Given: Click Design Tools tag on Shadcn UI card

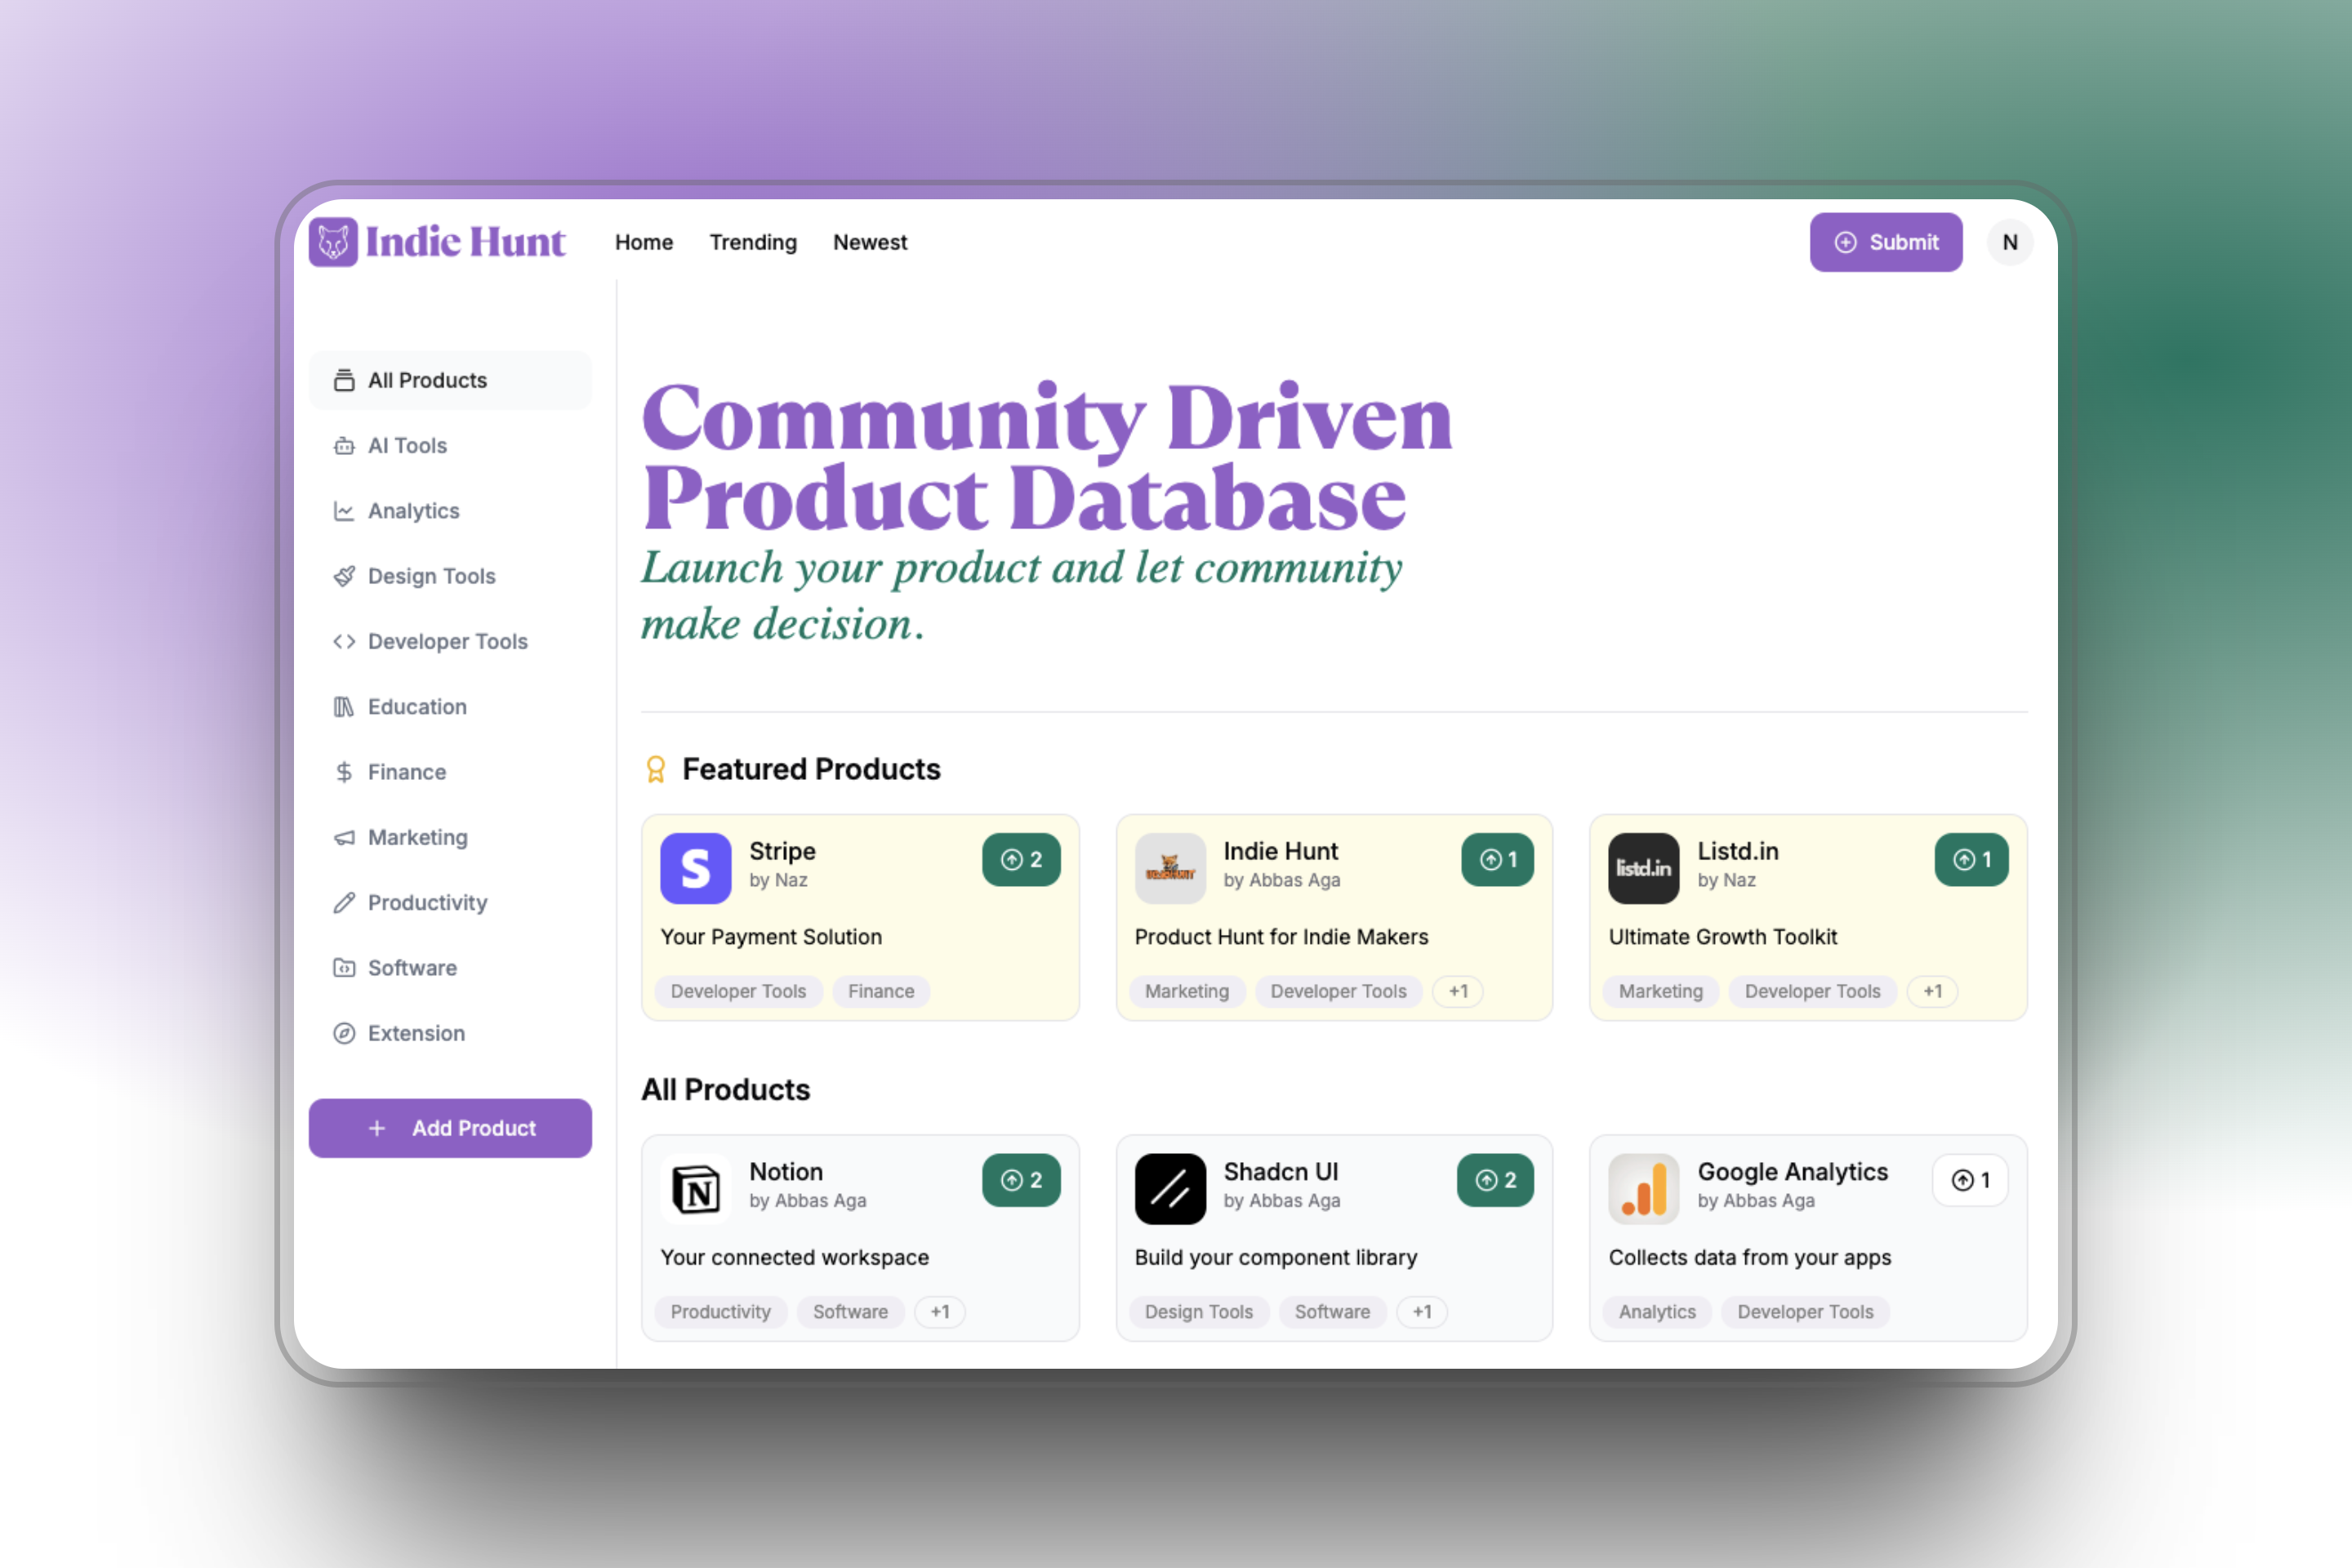Looking at the screenshot, I should [1199, 1312].
